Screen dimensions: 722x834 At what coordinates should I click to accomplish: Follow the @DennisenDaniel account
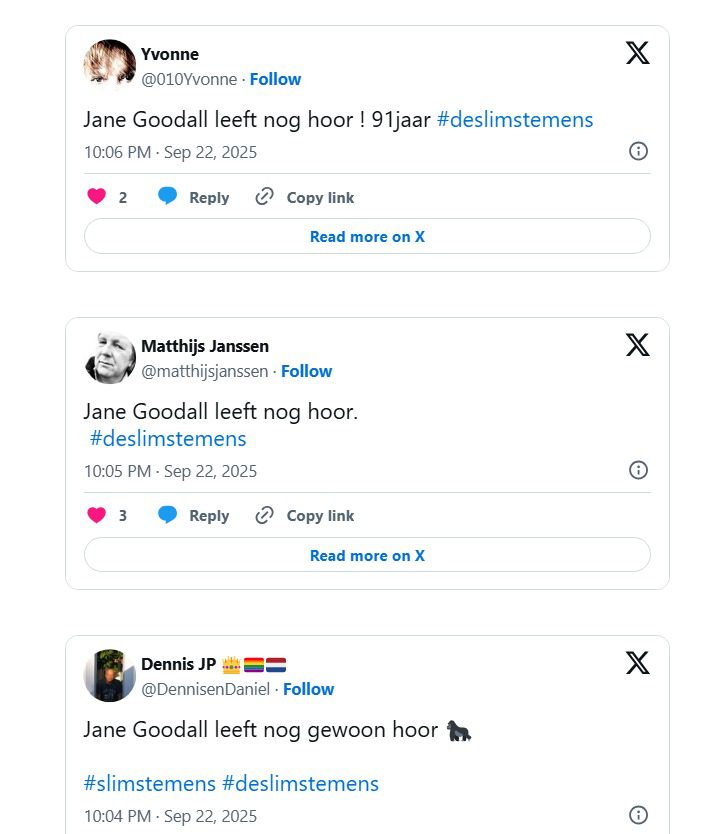click(308, 689)
